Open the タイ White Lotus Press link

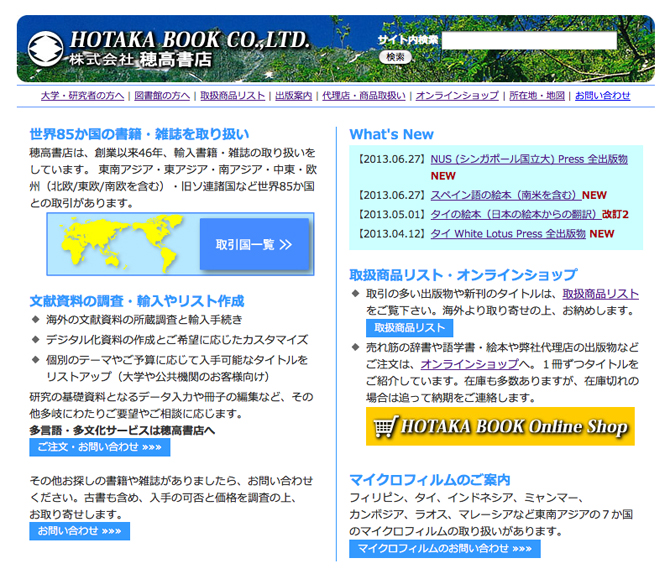click(x=508, y=234)
